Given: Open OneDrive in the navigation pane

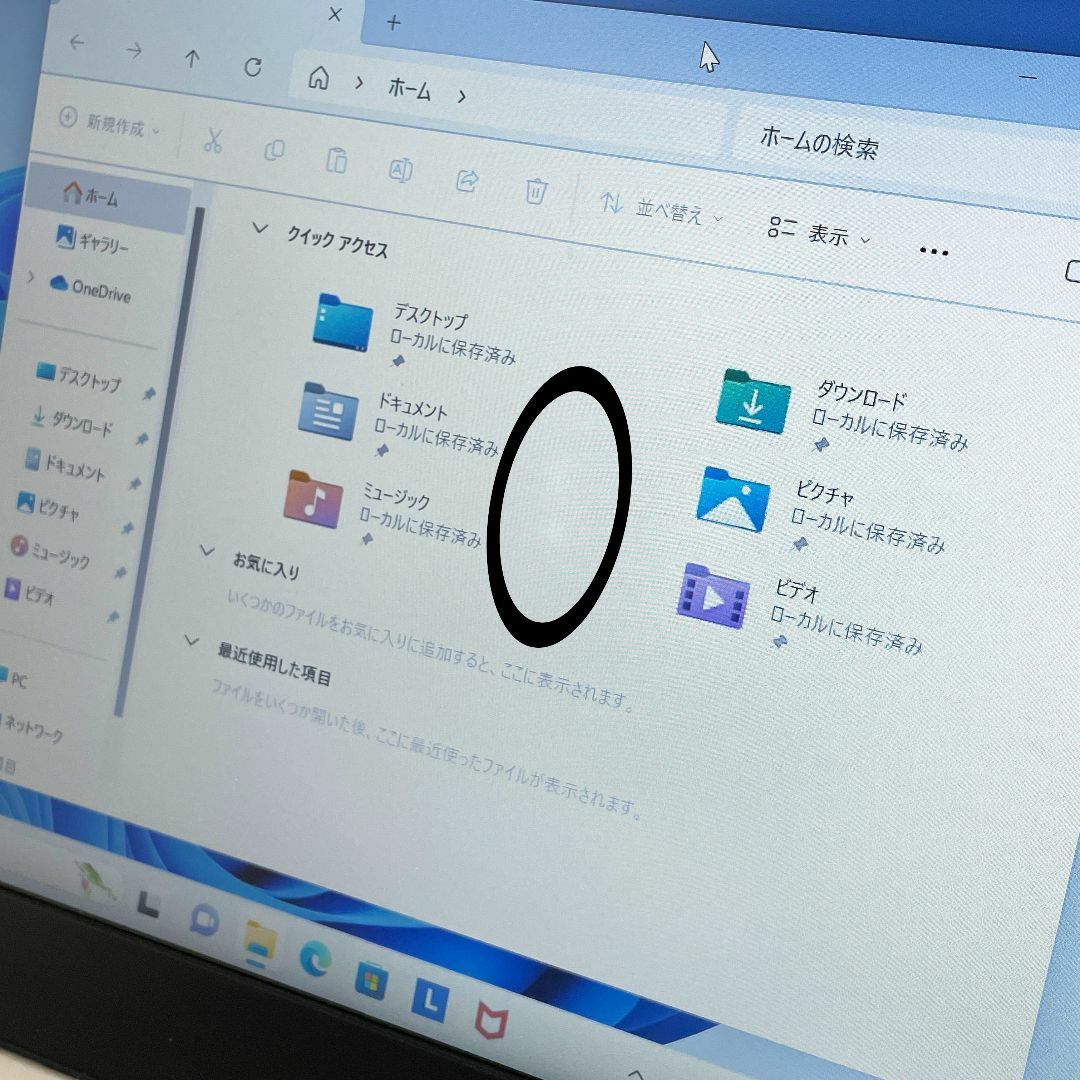Looking at the screenshot, I should click(90, 289).
